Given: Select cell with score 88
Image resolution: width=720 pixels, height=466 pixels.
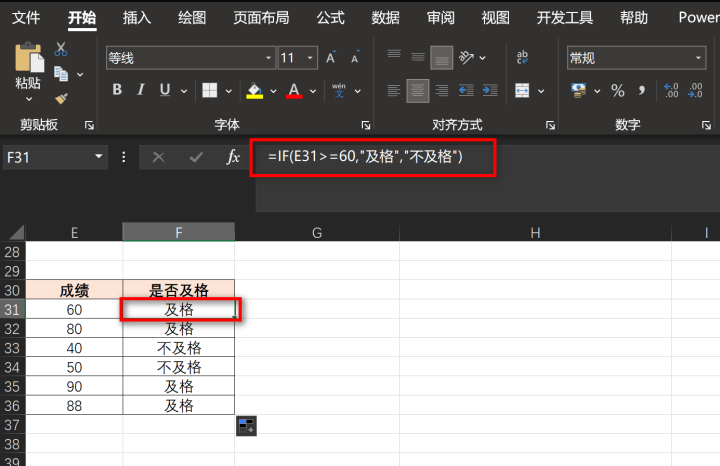Looking at the screenshot, I should pyautogui.click(x=74, y=405).
